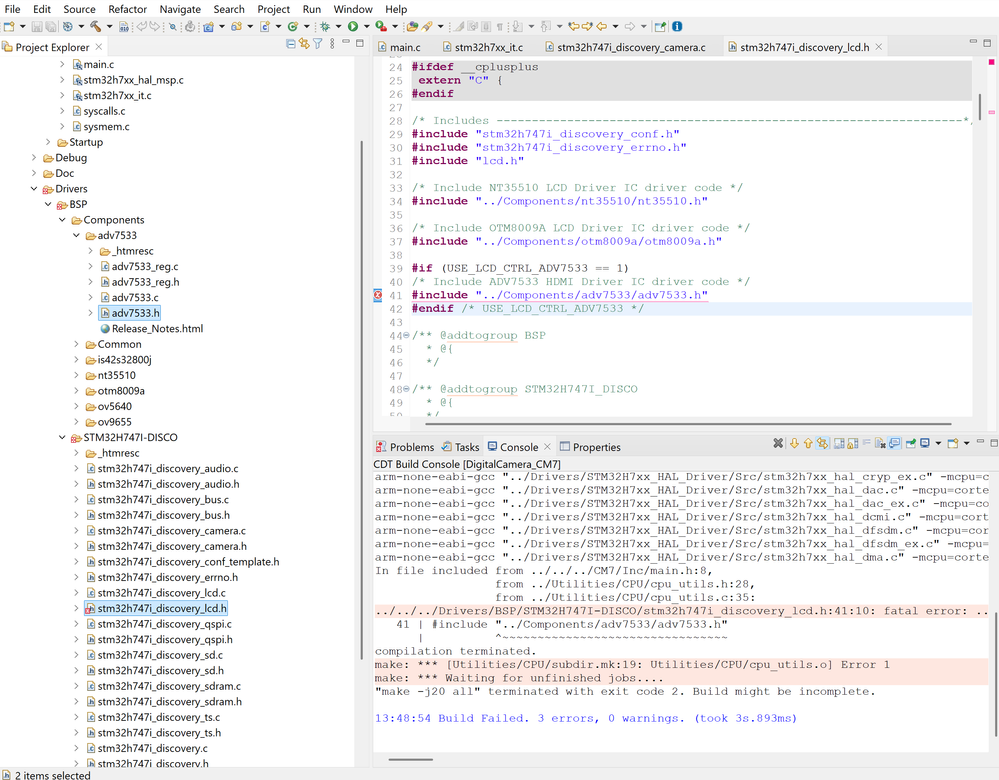Toggle Pin Console button
Viewport: 999px width, 780px height.
point(910,444)
